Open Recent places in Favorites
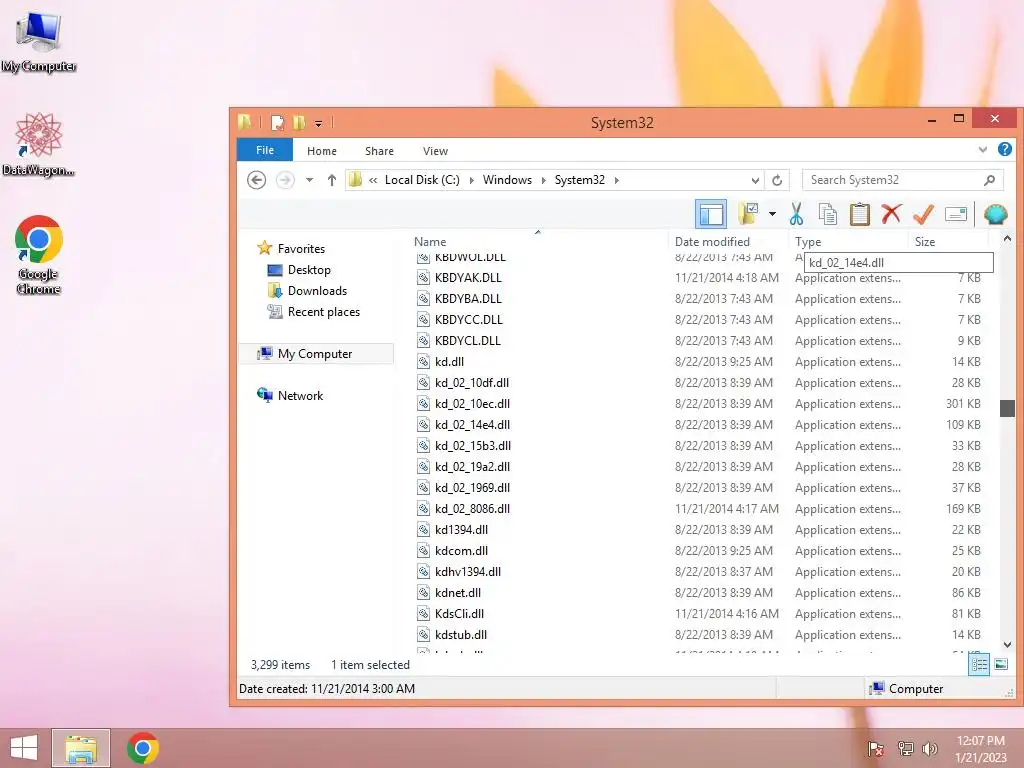 tap(324, 312)
